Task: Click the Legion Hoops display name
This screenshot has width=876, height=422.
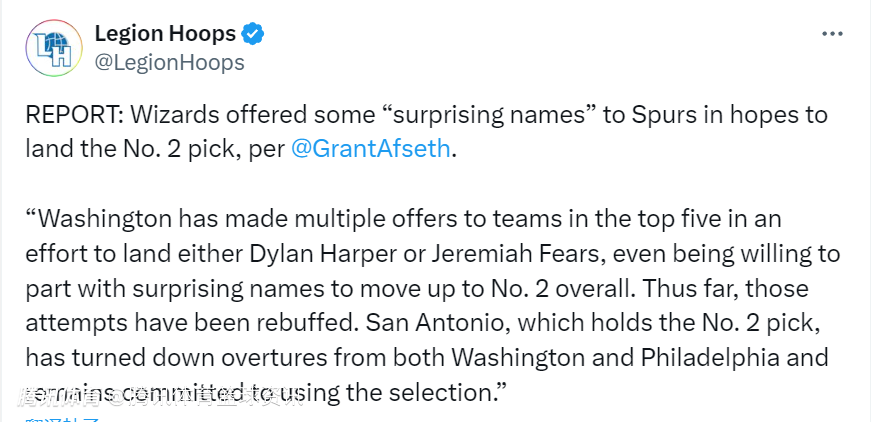Action: [165, 34]
